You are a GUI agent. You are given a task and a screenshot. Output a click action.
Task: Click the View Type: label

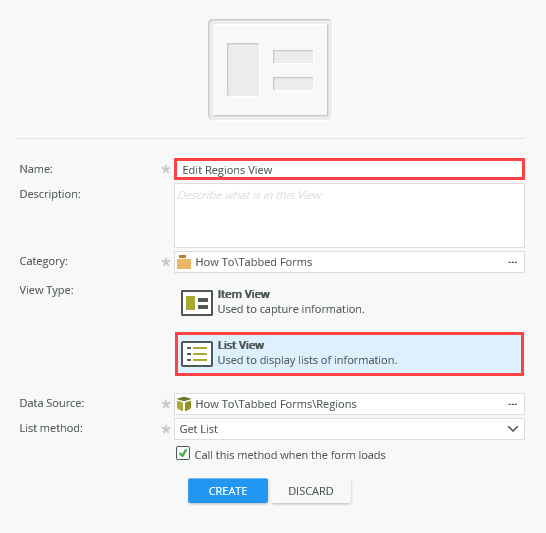tap(47, 290)
